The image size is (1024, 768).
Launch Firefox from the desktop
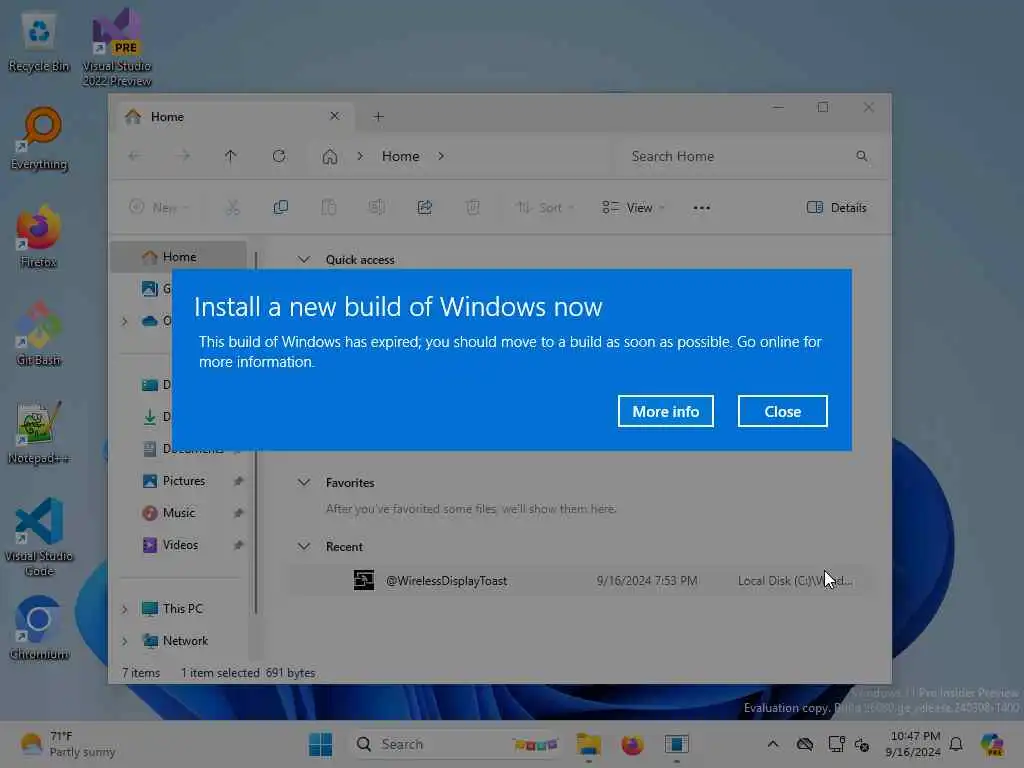coord(39,237)
